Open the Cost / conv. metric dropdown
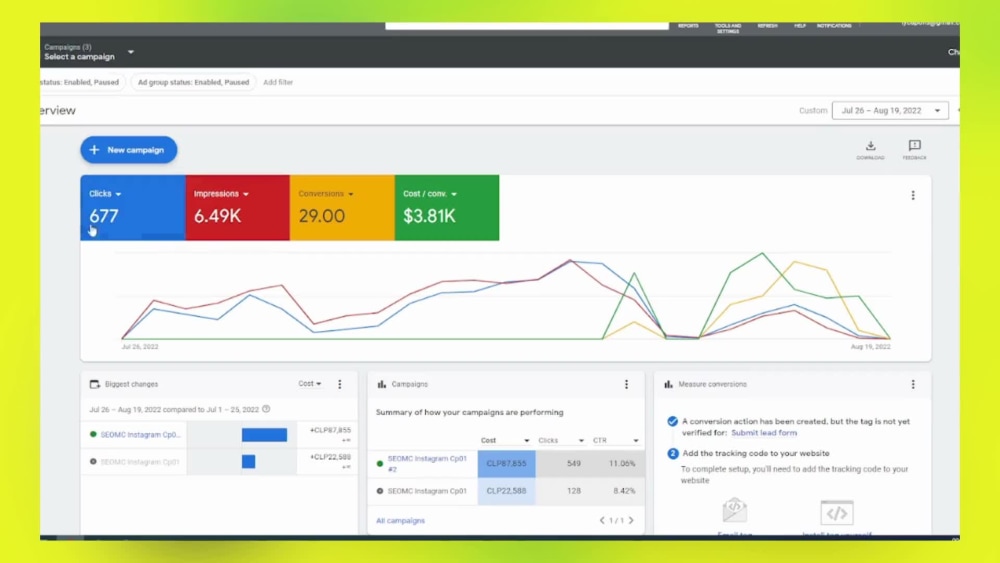The image size is (1000, 563). tap(430, 194)
